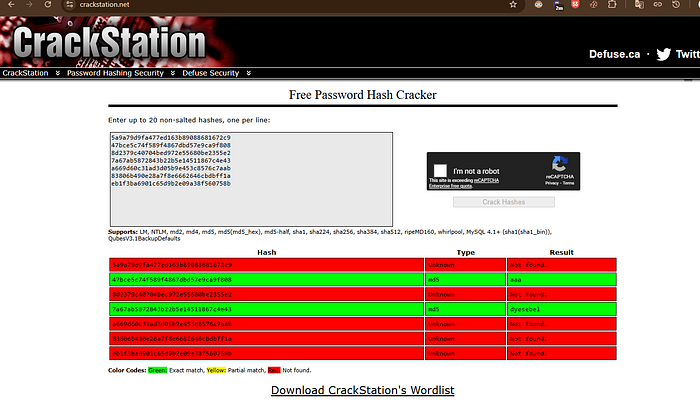Click the cracked result "dyesebel"
Image resolution: width=700 pixels, height=400 pixels.
click(525, 309)
